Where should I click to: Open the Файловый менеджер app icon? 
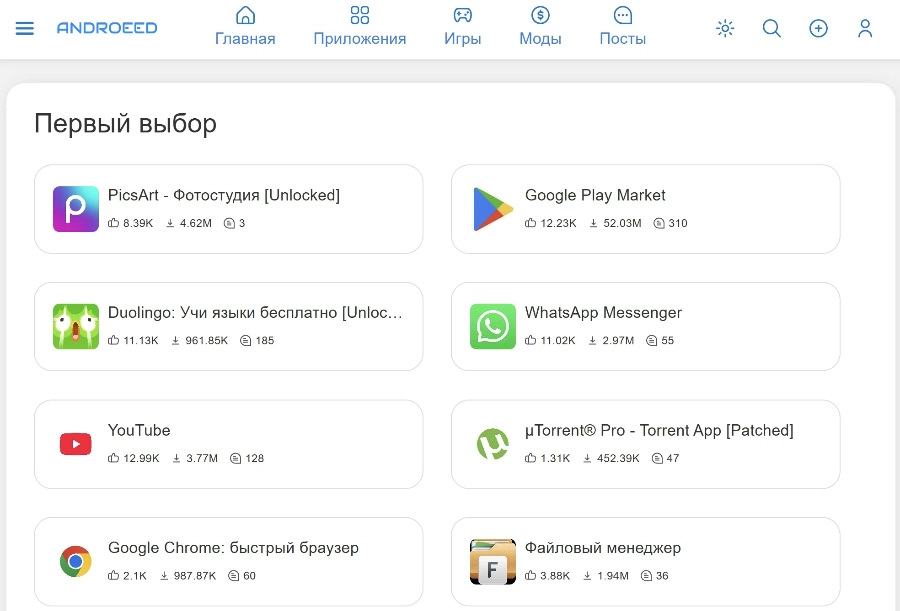(492, 561)
